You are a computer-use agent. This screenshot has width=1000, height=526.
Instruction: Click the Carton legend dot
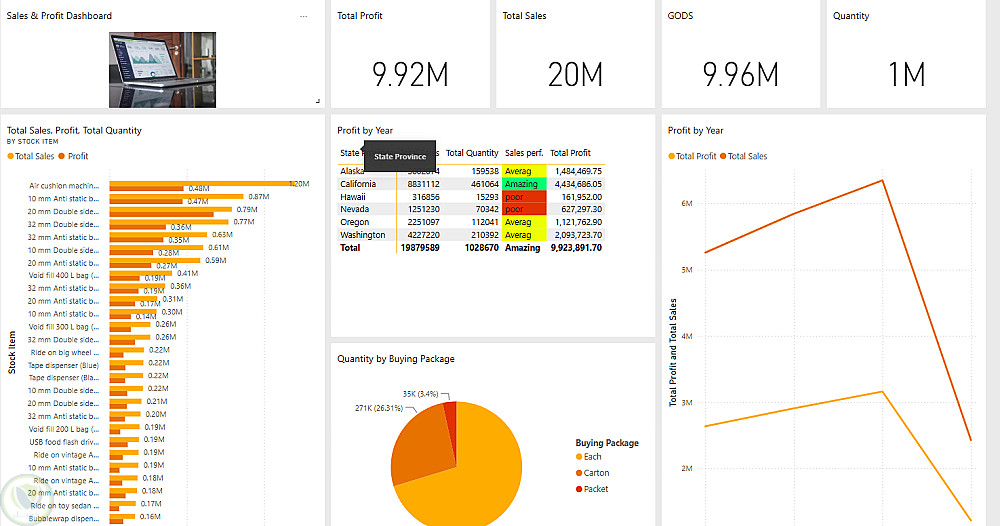(579, 473)
